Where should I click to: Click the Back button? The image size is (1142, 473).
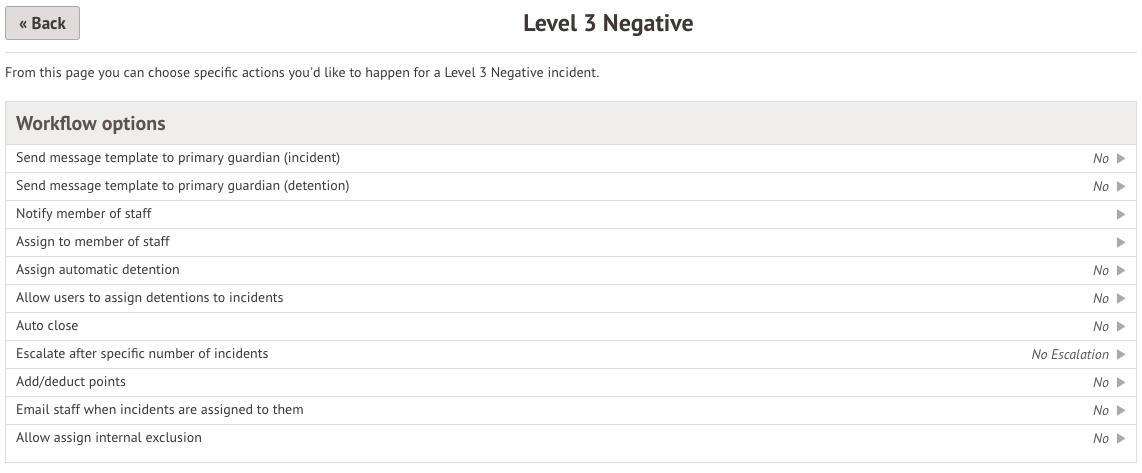42,23
